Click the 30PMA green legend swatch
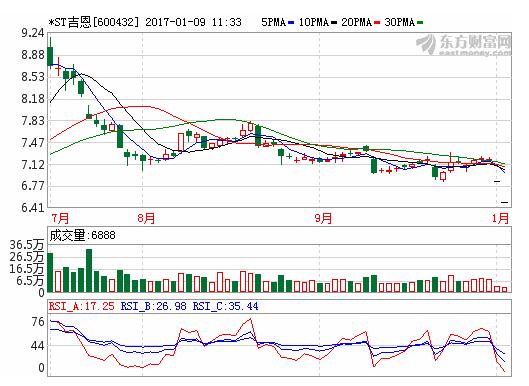Image resolution: width=529 pixels, height=386 pixels. tap(420, 23)
